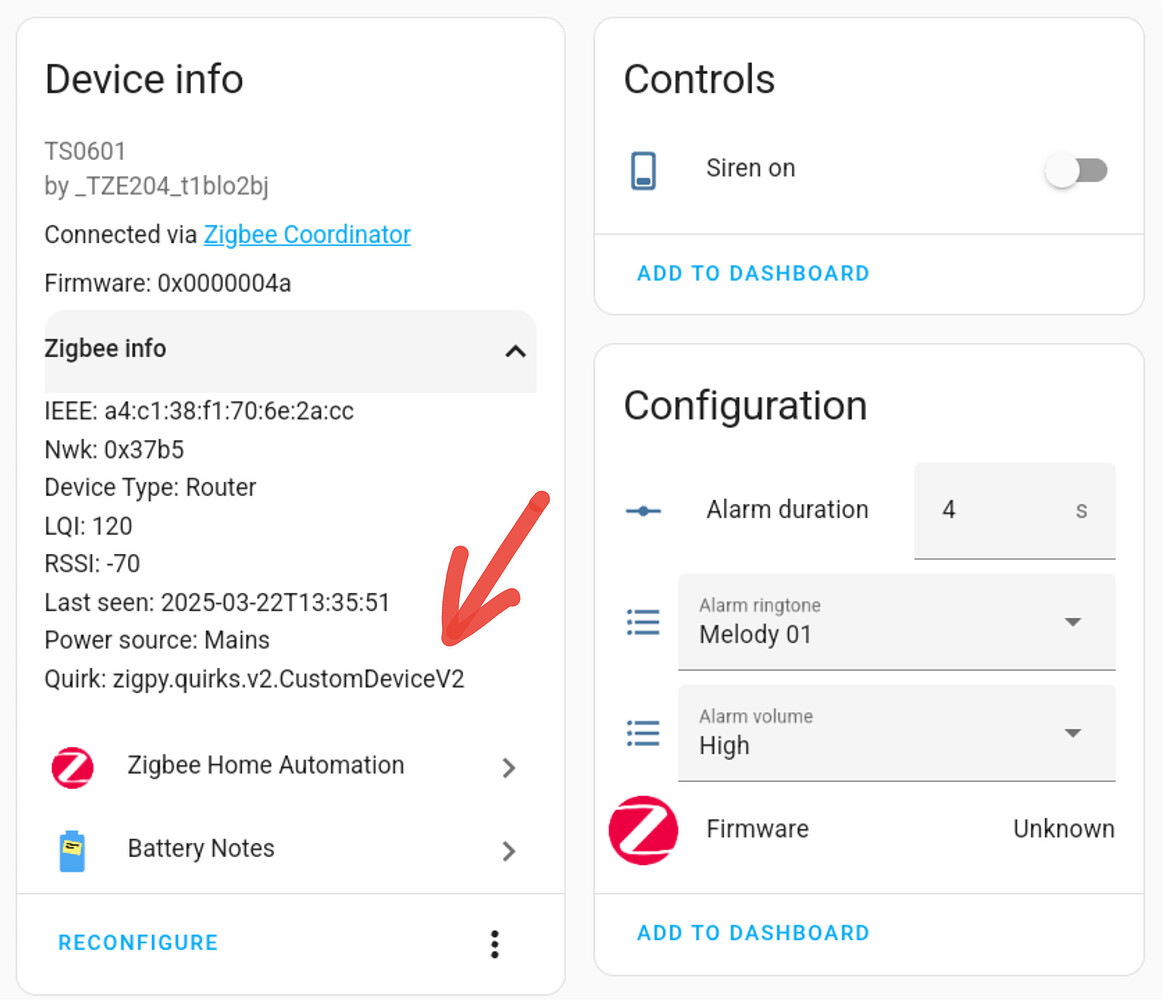Click the Zigbee icon next to Firmware
Image resolution: width=1162 pixels, height=1000 pixels.
point(643,829)
